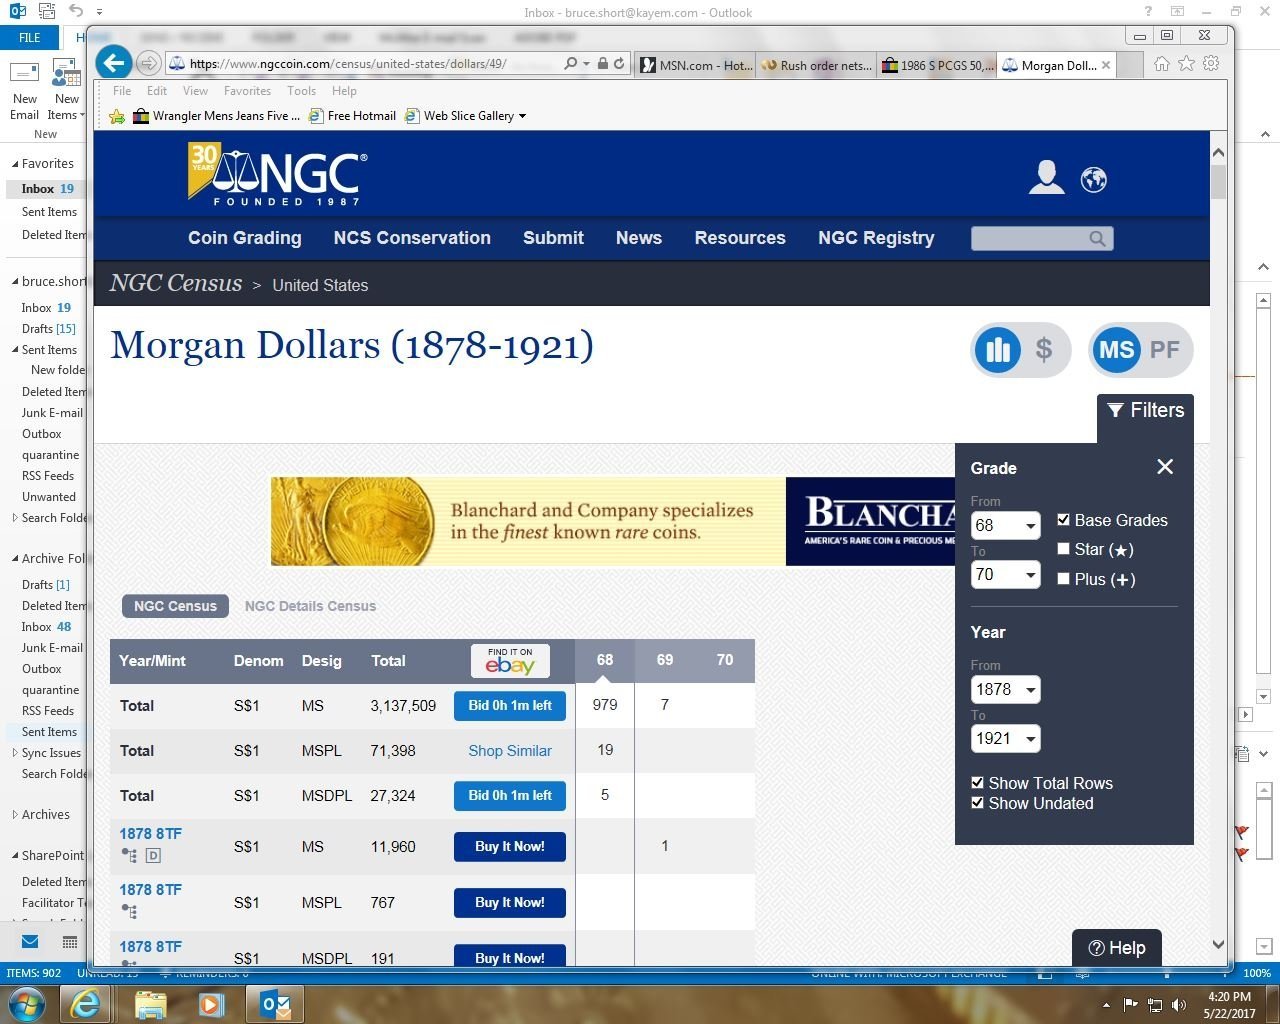Click the Shop Similar link

[510, 751]
